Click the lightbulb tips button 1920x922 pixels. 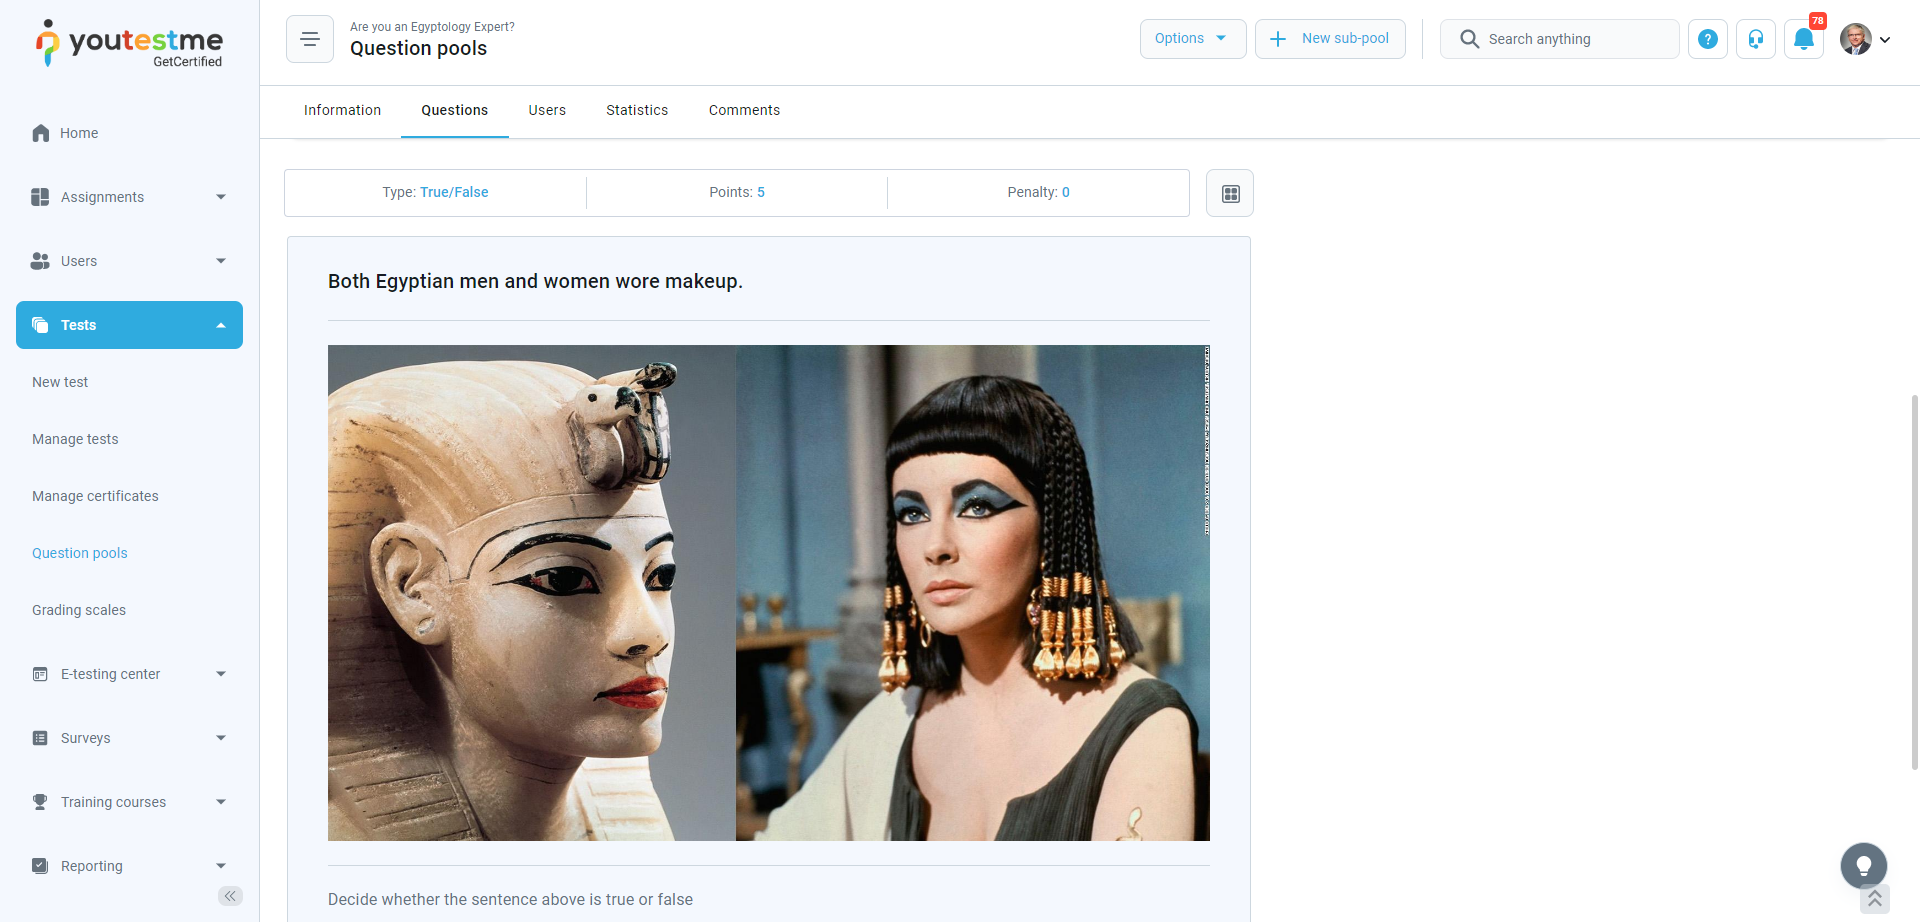coord(1864,866)
